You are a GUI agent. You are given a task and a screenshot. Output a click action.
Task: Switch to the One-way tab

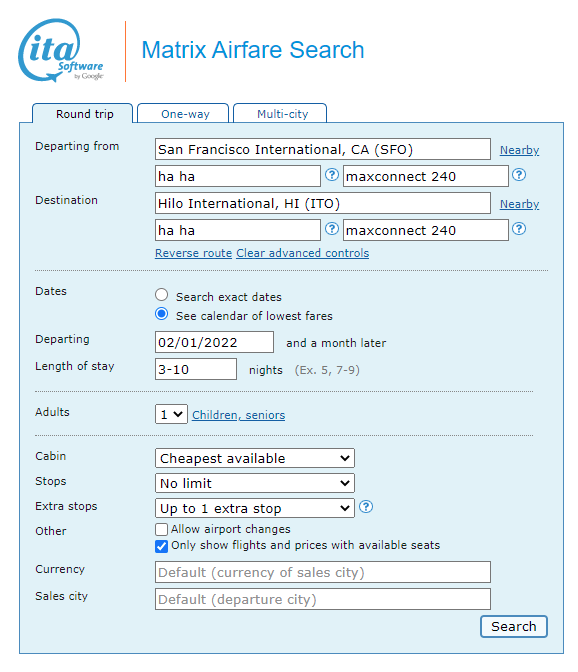183,114
